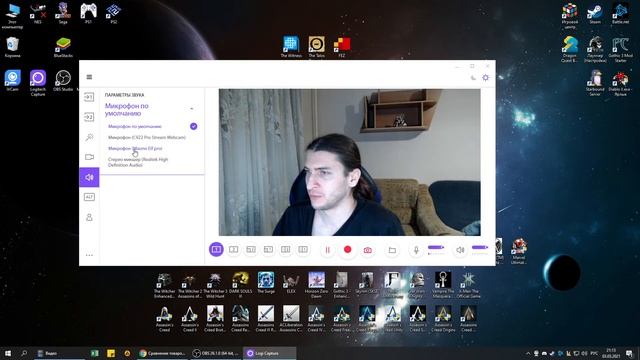Click the webcam preview video

pos(349,162)
